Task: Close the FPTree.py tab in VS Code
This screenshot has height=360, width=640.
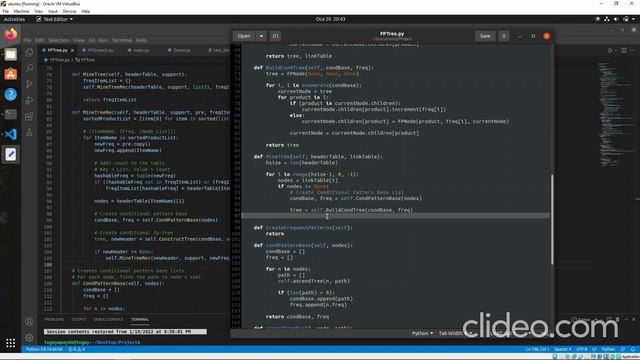Action: coord(72,50)
